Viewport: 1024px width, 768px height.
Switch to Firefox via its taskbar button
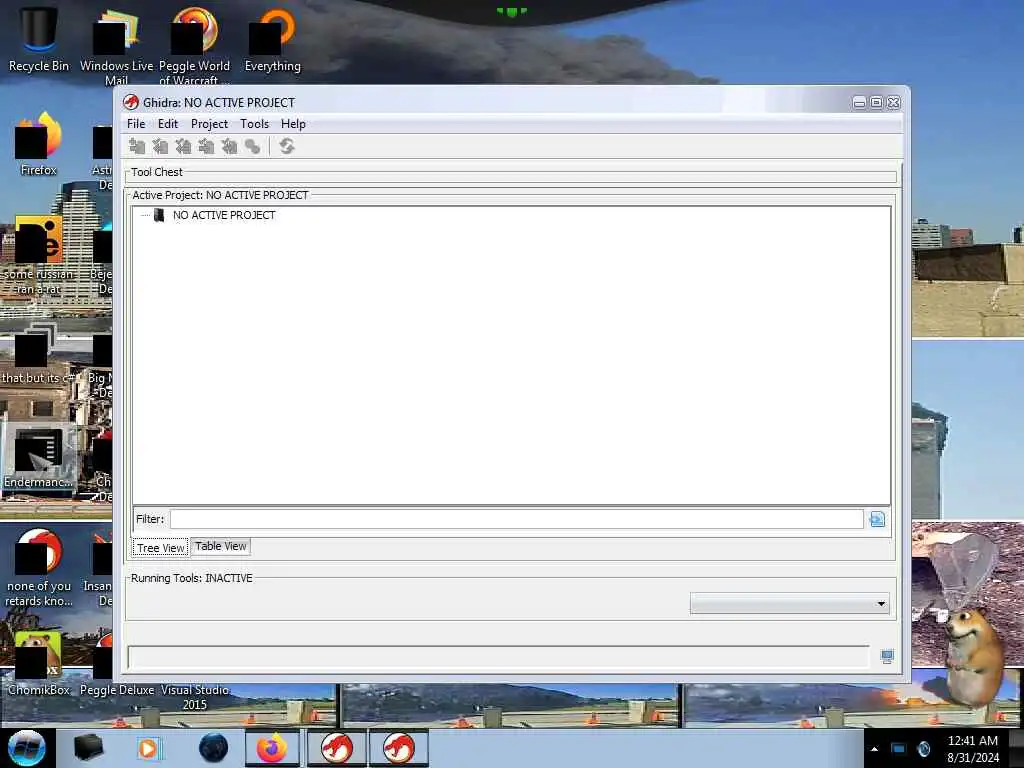(272, 748)
